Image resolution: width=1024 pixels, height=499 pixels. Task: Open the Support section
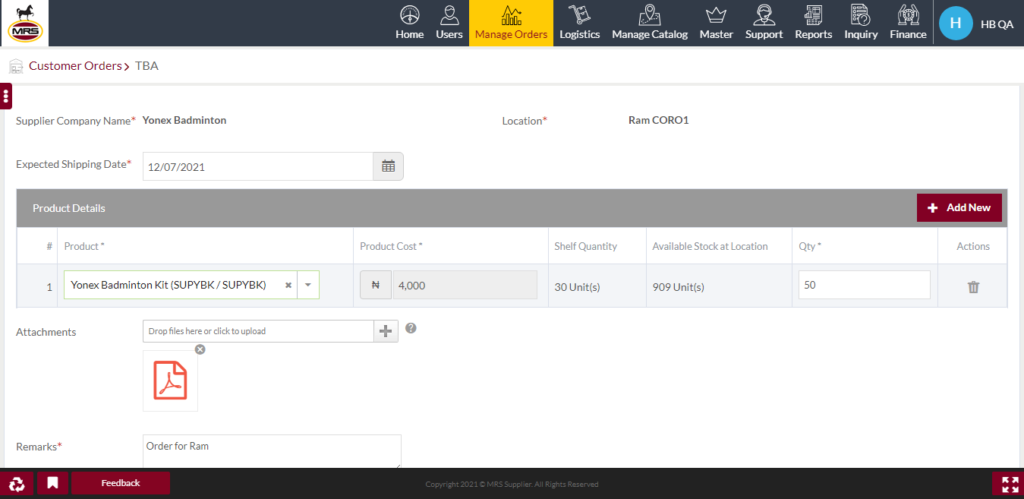click(763, 23)
